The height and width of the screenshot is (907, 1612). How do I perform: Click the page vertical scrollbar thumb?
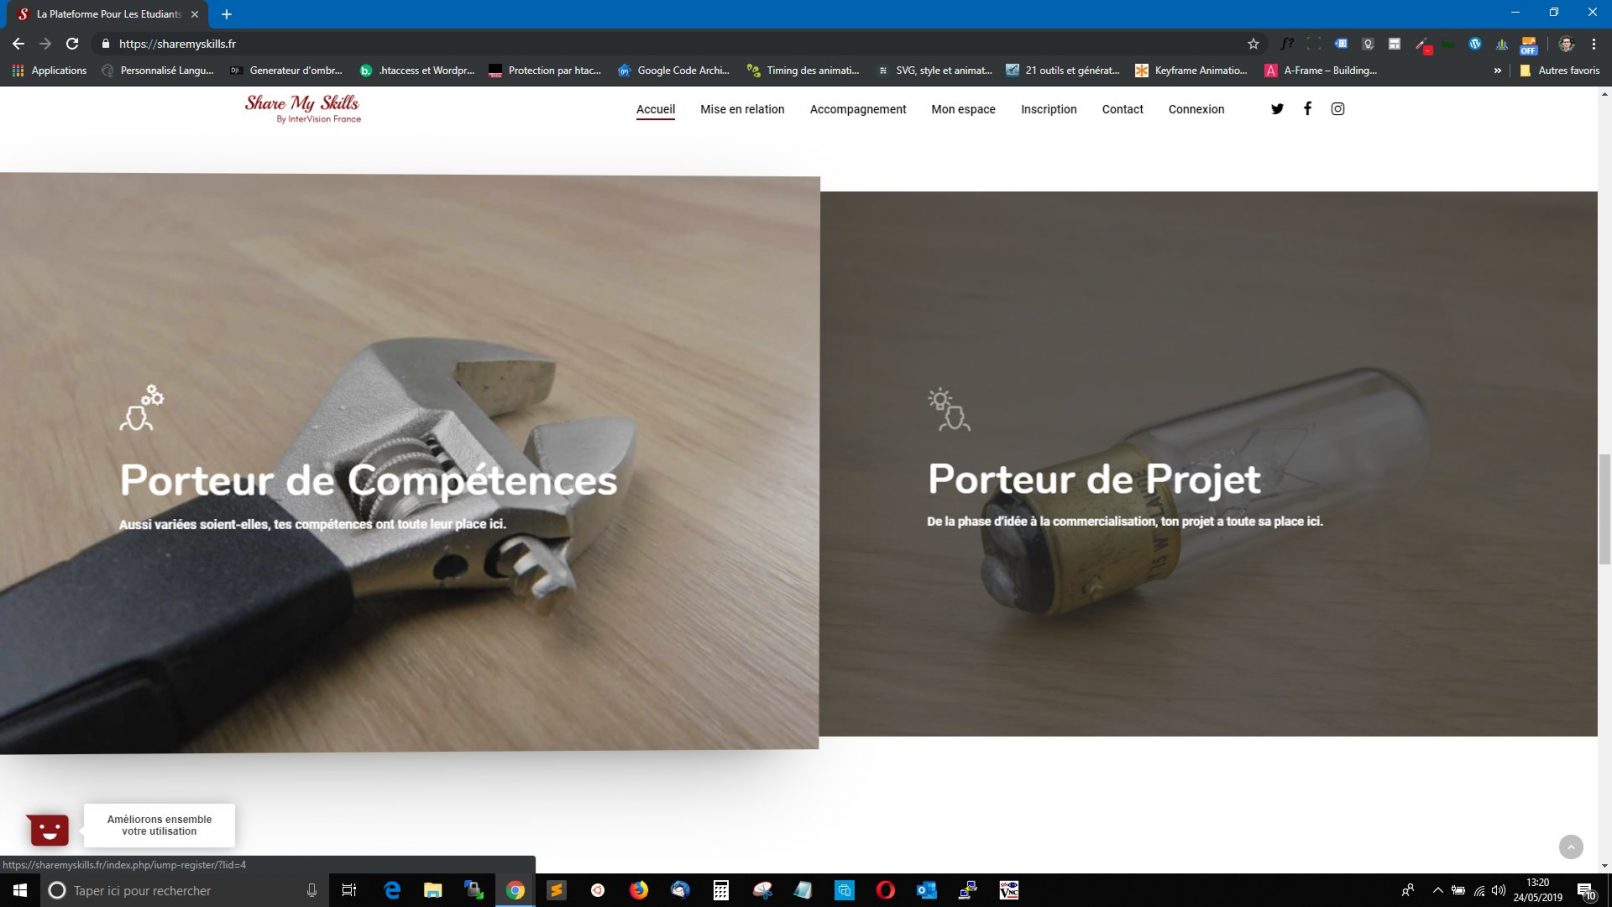point(1604,508)
